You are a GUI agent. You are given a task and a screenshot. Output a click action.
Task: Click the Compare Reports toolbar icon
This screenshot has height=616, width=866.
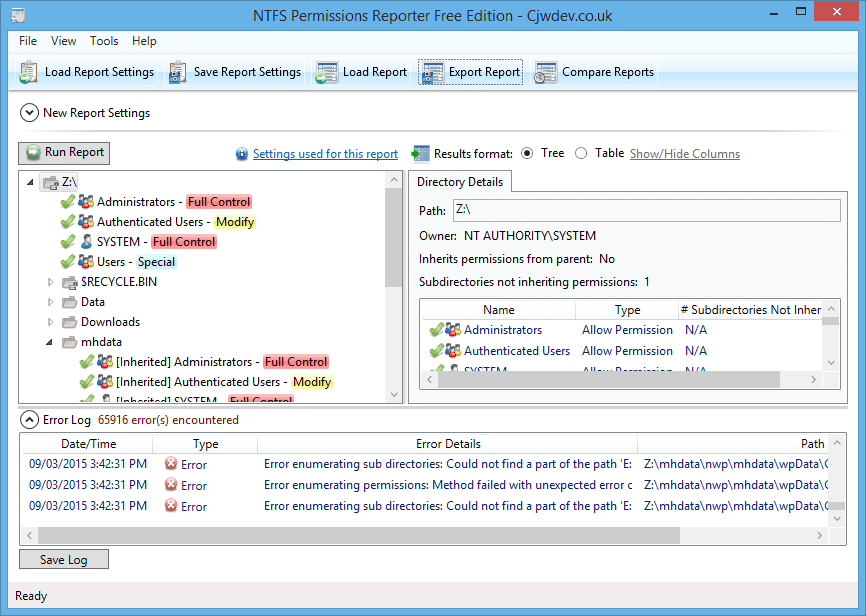(x=546, y=72)
